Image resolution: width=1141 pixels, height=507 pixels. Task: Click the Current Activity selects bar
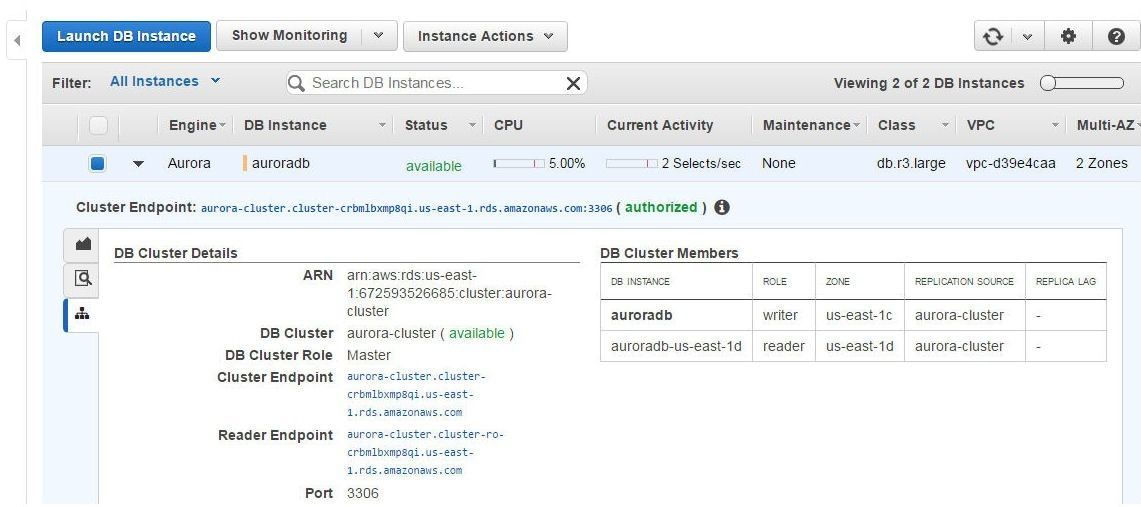pos(632,164)
